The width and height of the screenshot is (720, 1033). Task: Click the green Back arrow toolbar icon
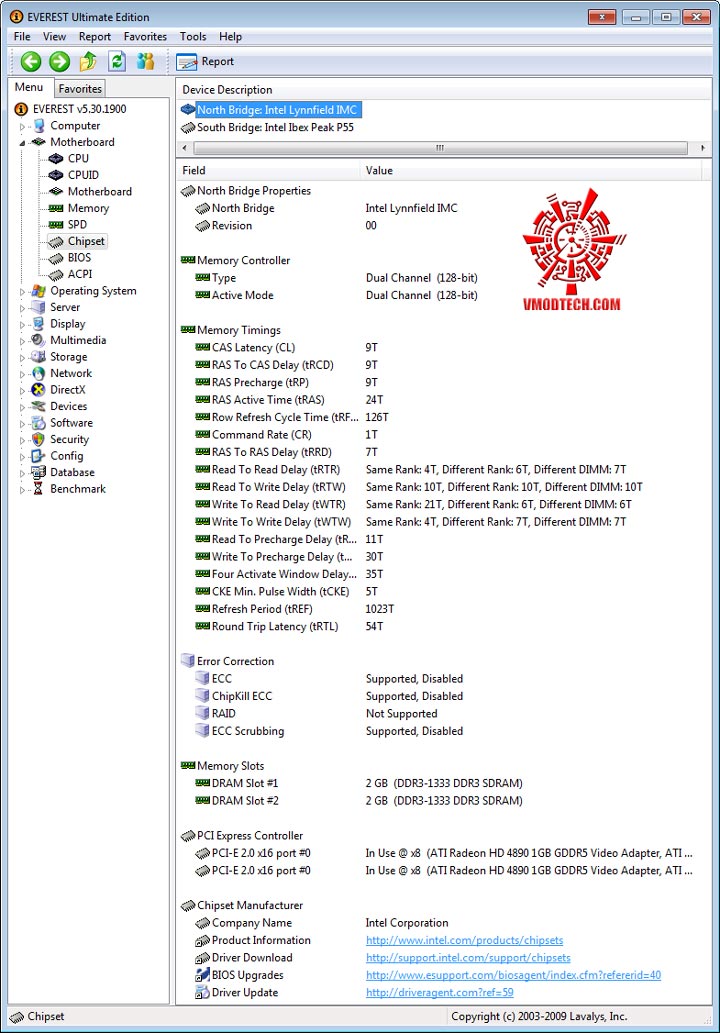pyautogui.click(x=30, y=62)
